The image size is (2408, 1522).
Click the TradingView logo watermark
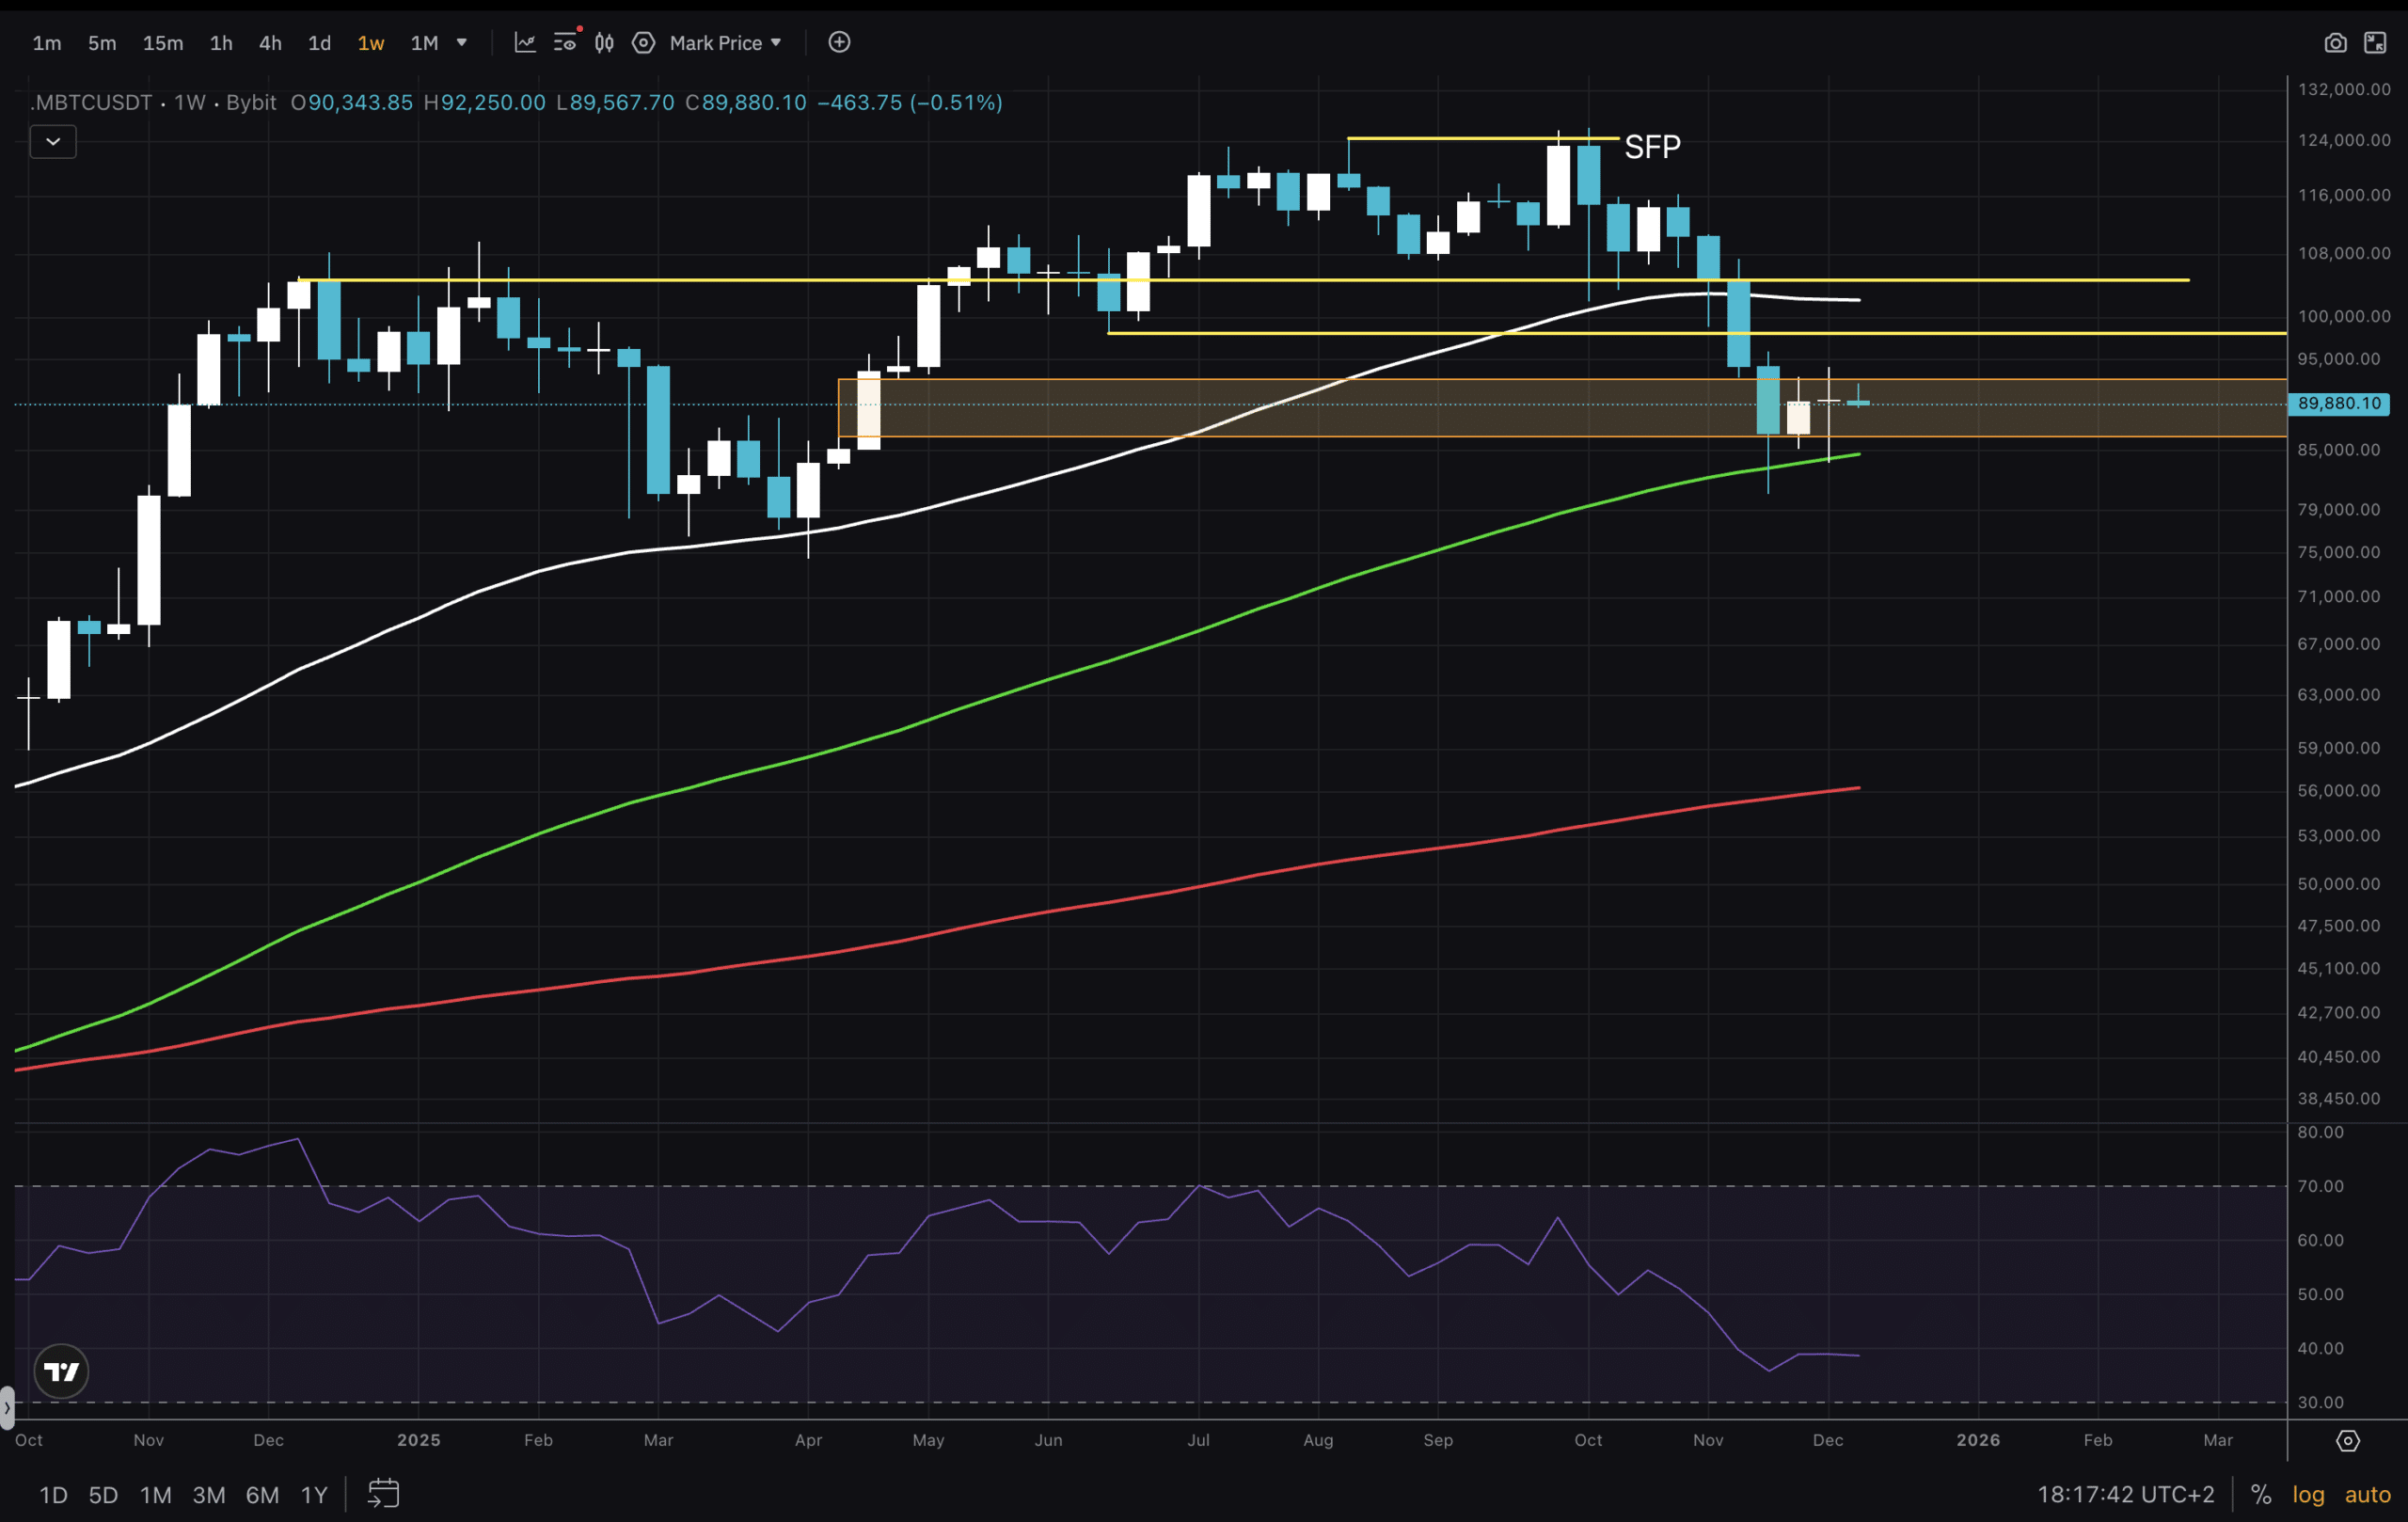point(60,1370)
